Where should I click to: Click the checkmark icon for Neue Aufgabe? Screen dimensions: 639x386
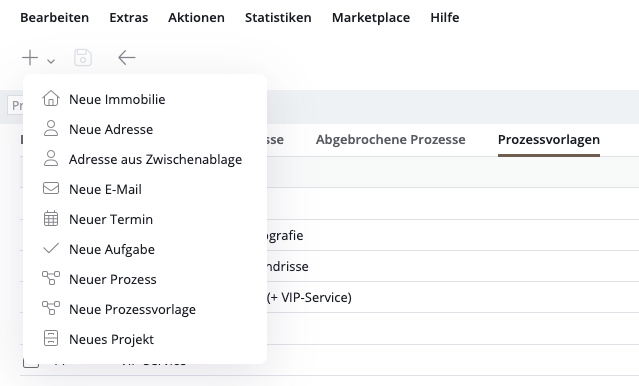pyautogui.click(x=51, y=248)
